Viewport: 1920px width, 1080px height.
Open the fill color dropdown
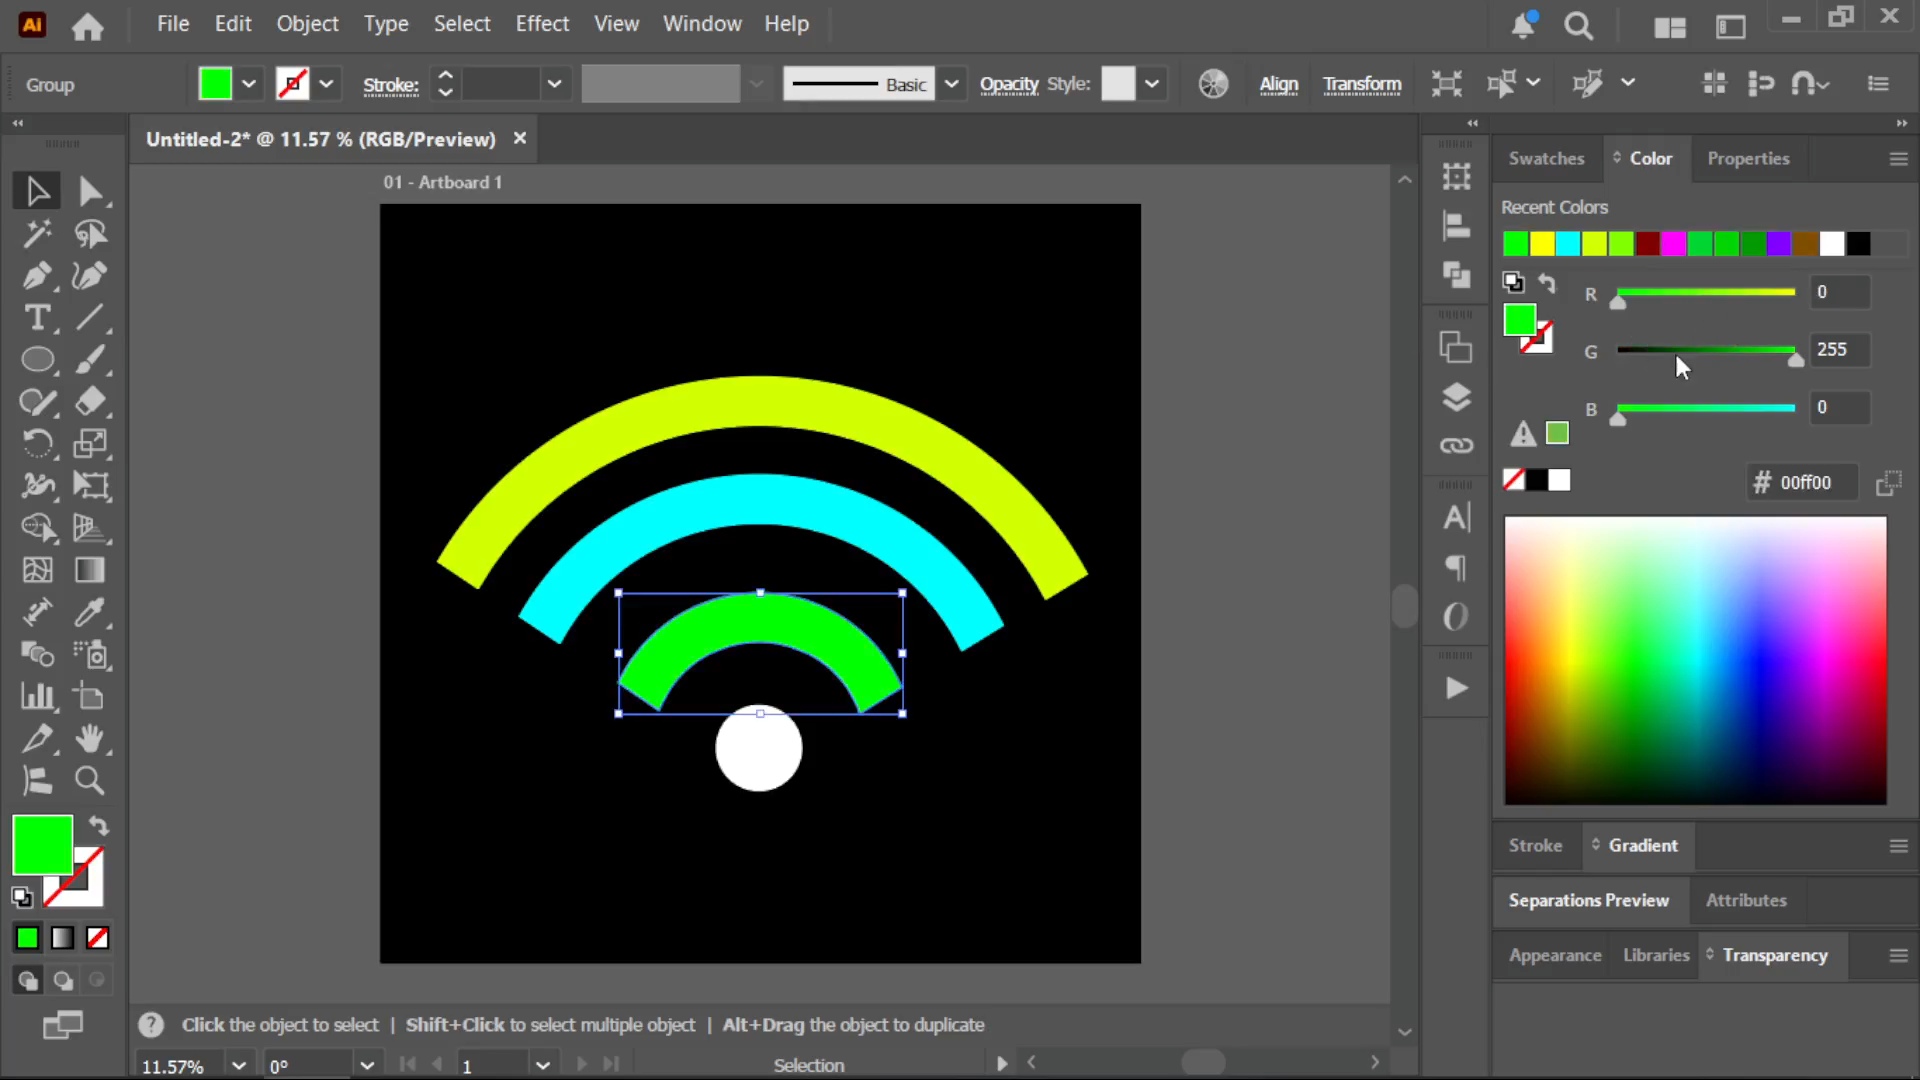[x=249, y=84]
